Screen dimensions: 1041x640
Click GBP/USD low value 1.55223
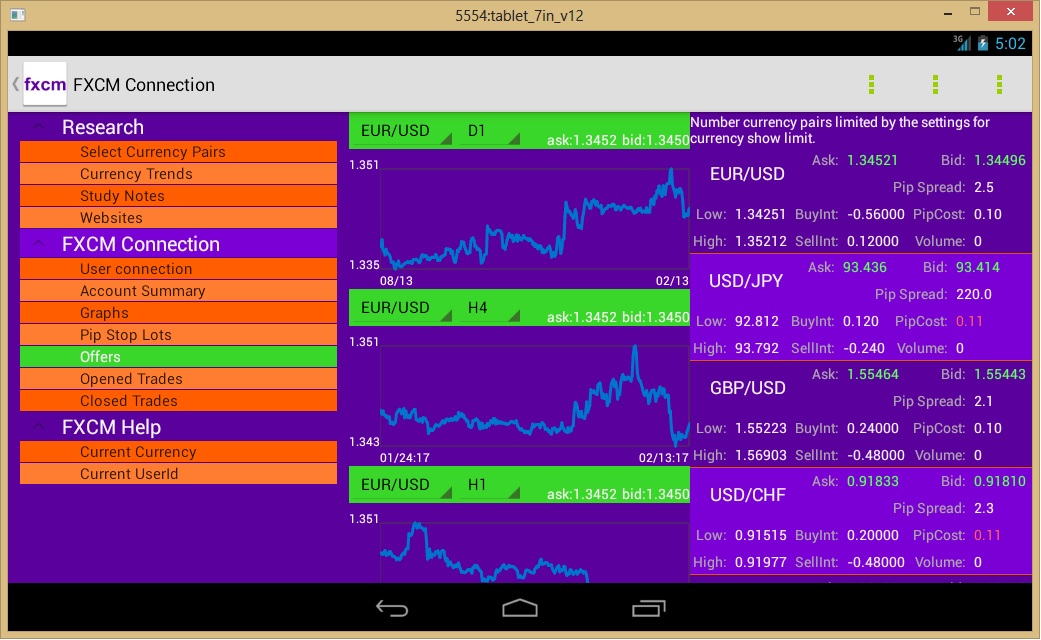point(760,428)
